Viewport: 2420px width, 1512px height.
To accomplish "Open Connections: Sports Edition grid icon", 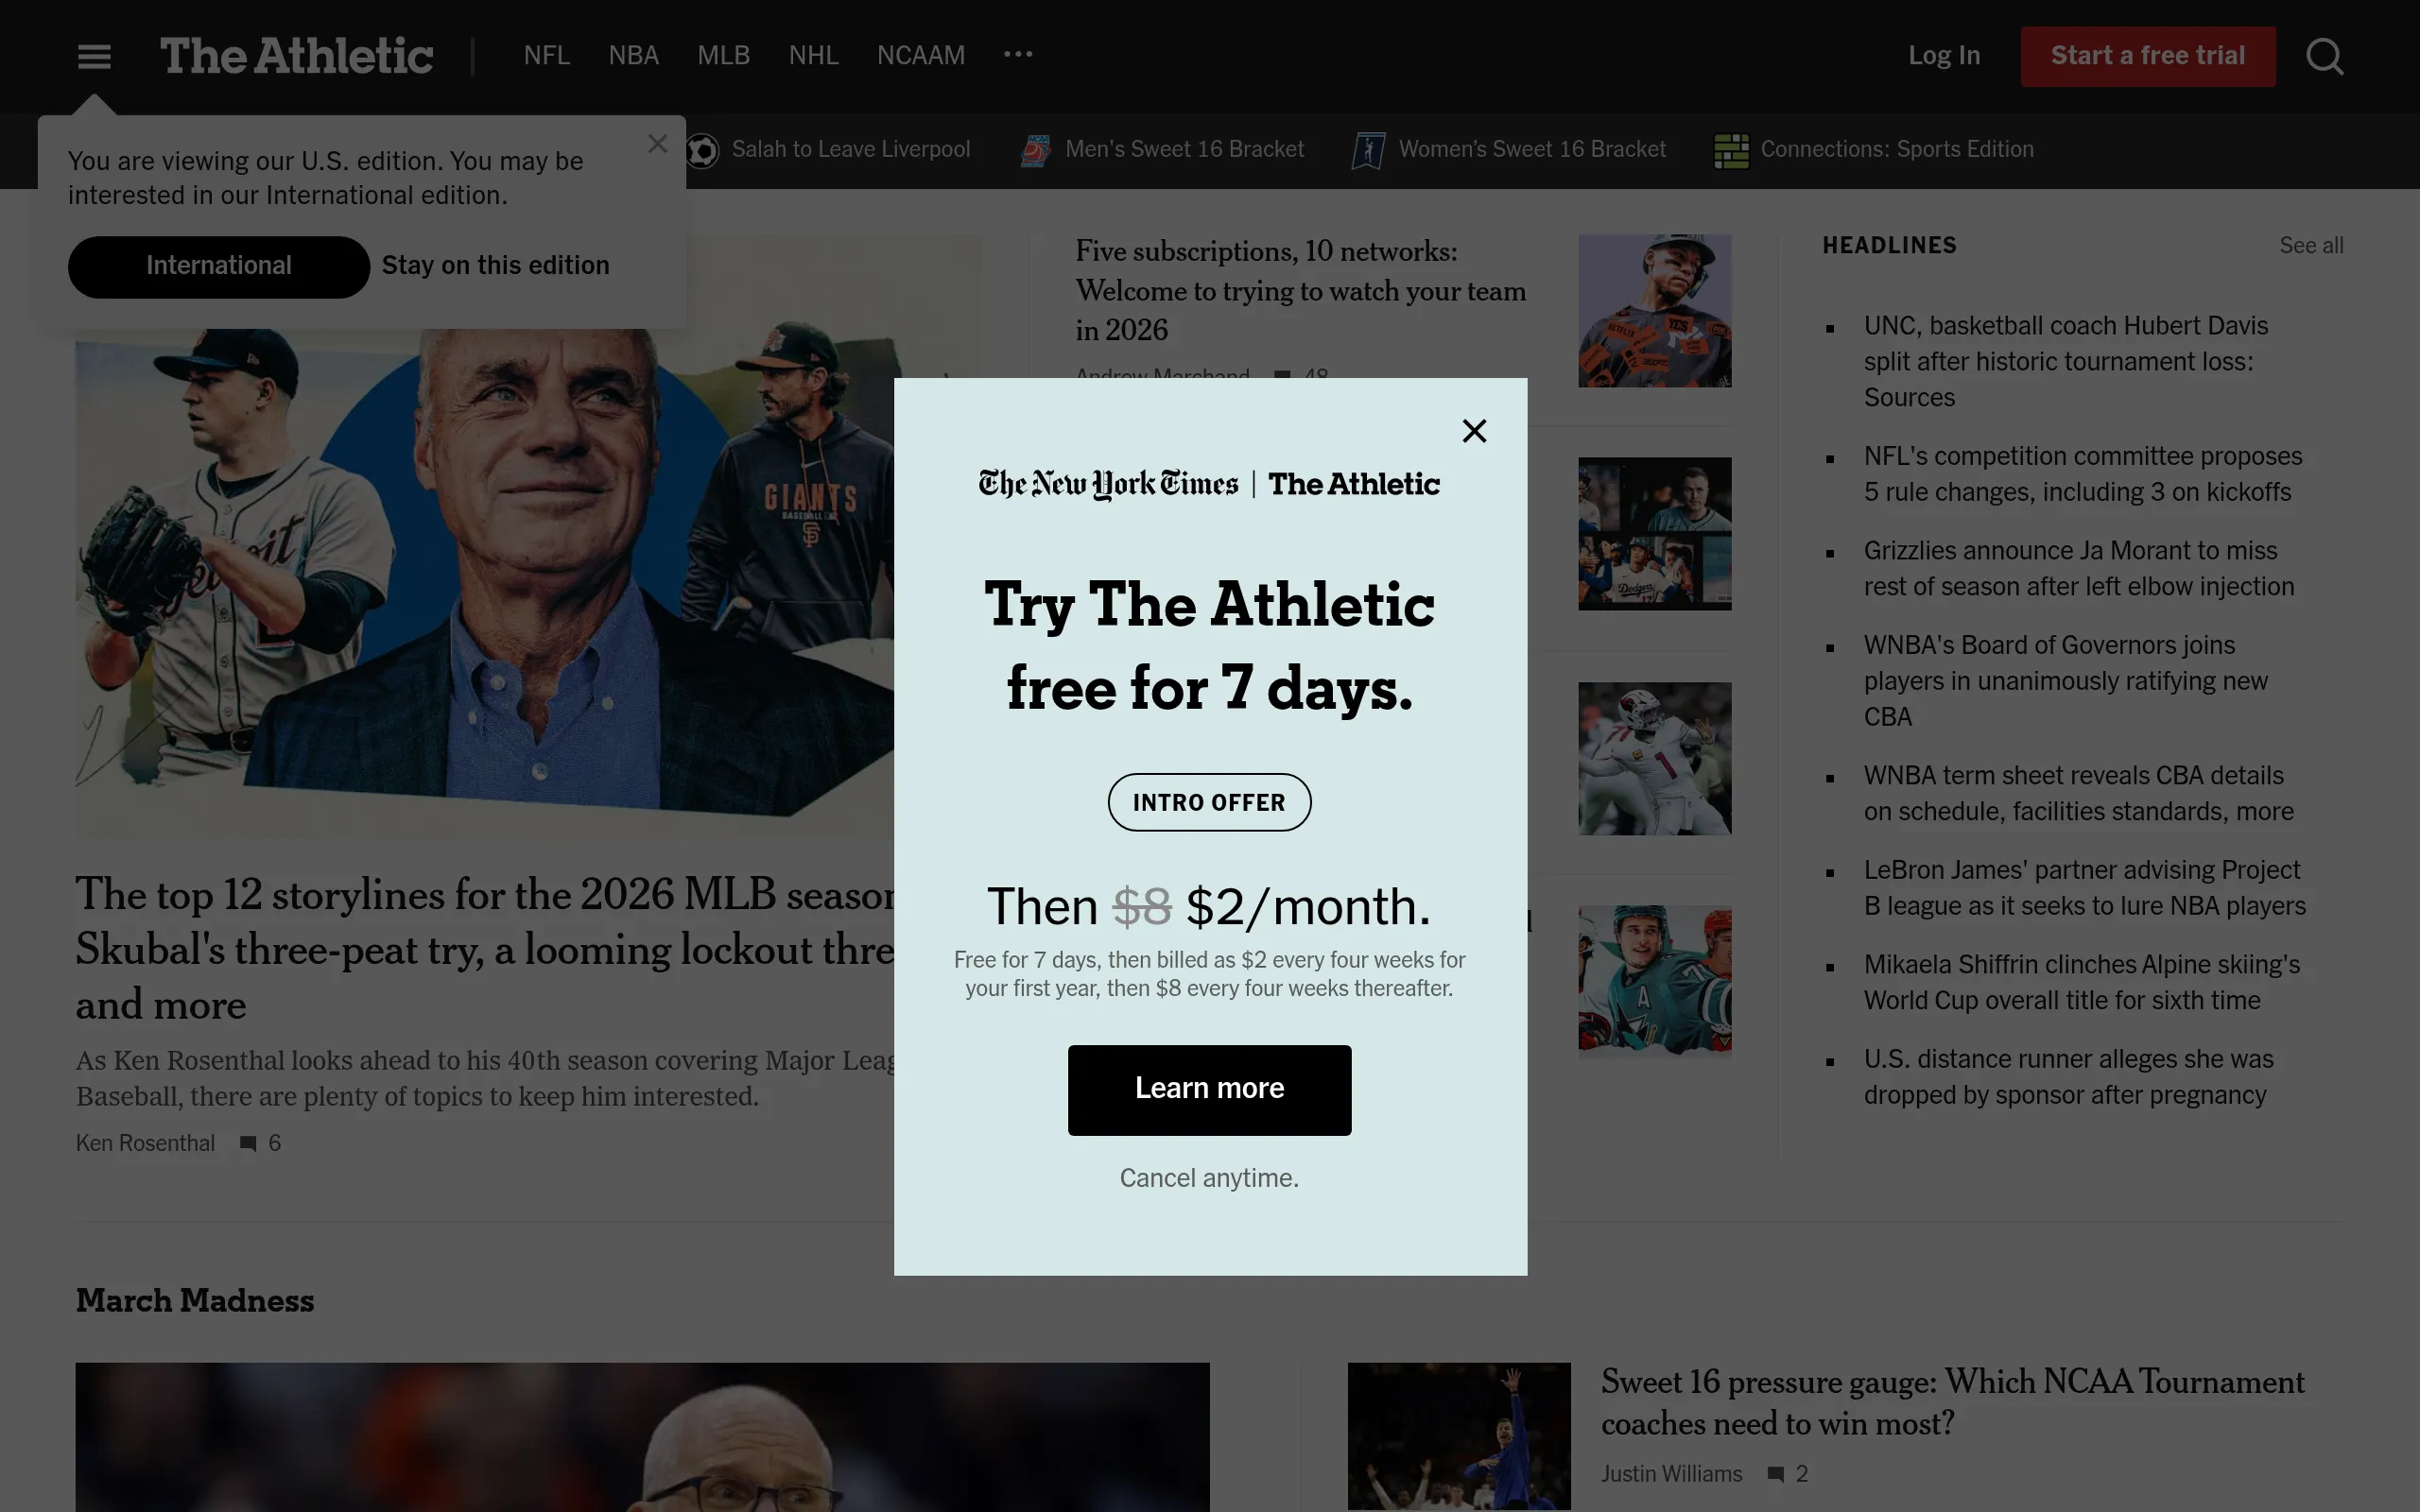I will click(1729, 149).
